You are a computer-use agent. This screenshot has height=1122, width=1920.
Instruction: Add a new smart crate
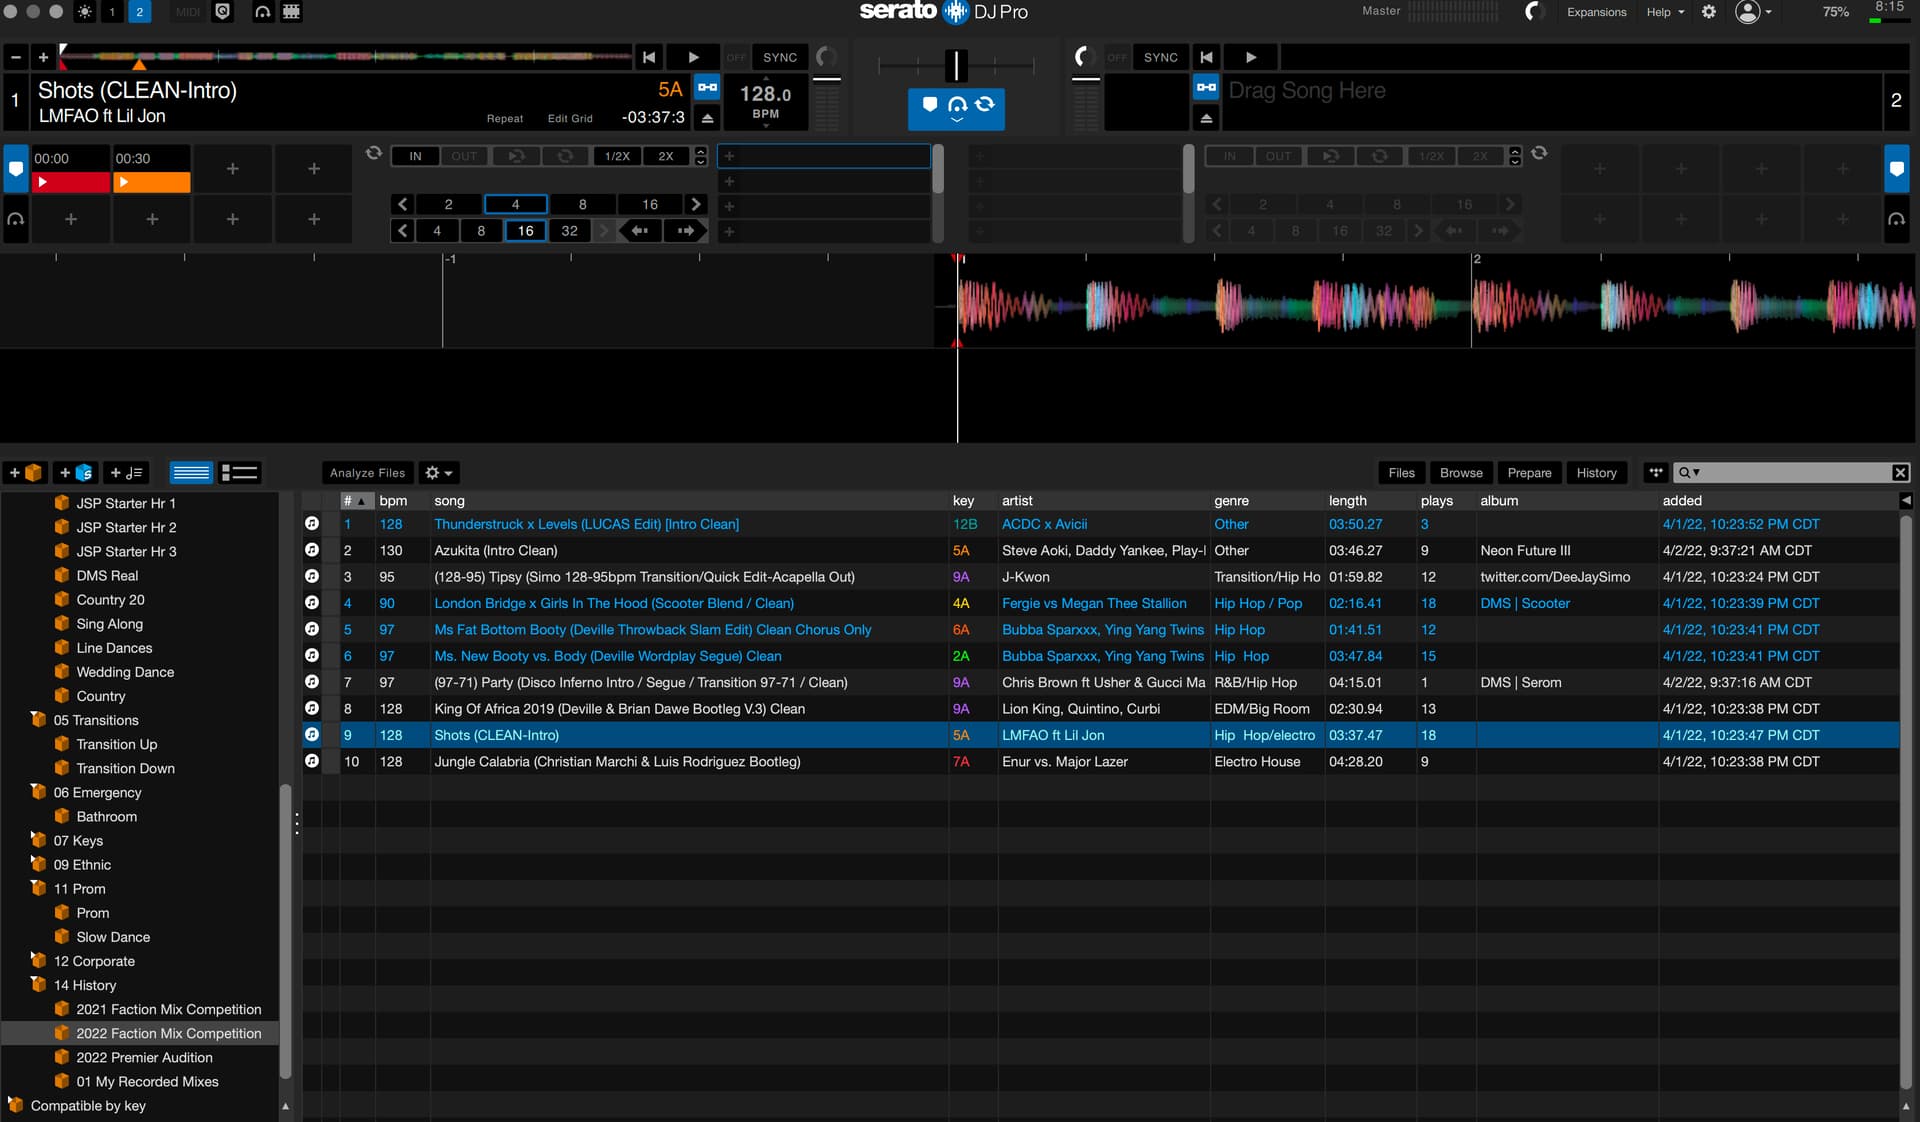point(76,473)
